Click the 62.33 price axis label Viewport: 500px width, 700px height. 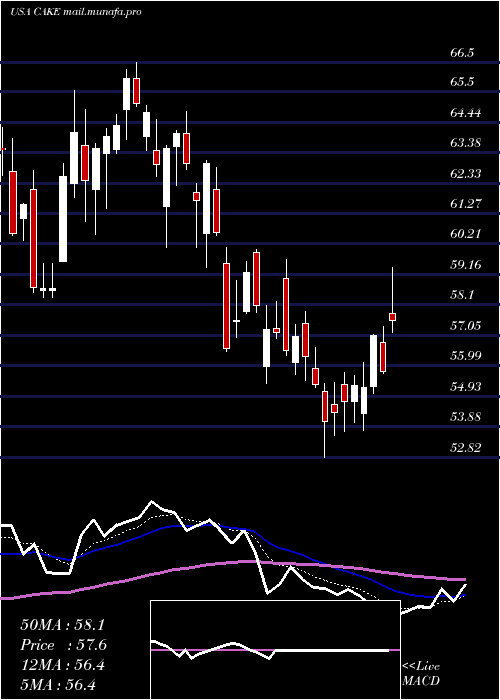466,174
